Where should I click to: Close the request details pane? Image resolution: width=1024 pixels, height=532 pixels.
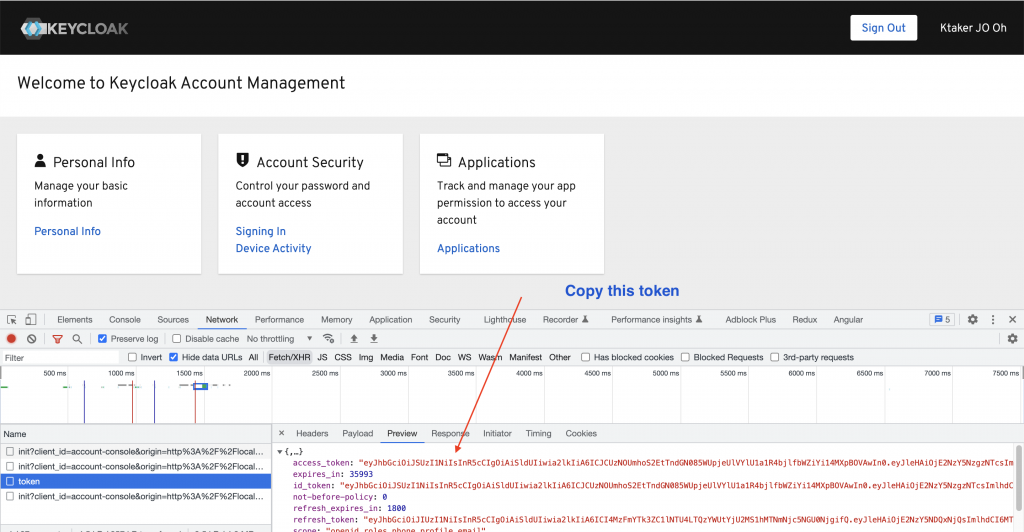pos(281,433)
